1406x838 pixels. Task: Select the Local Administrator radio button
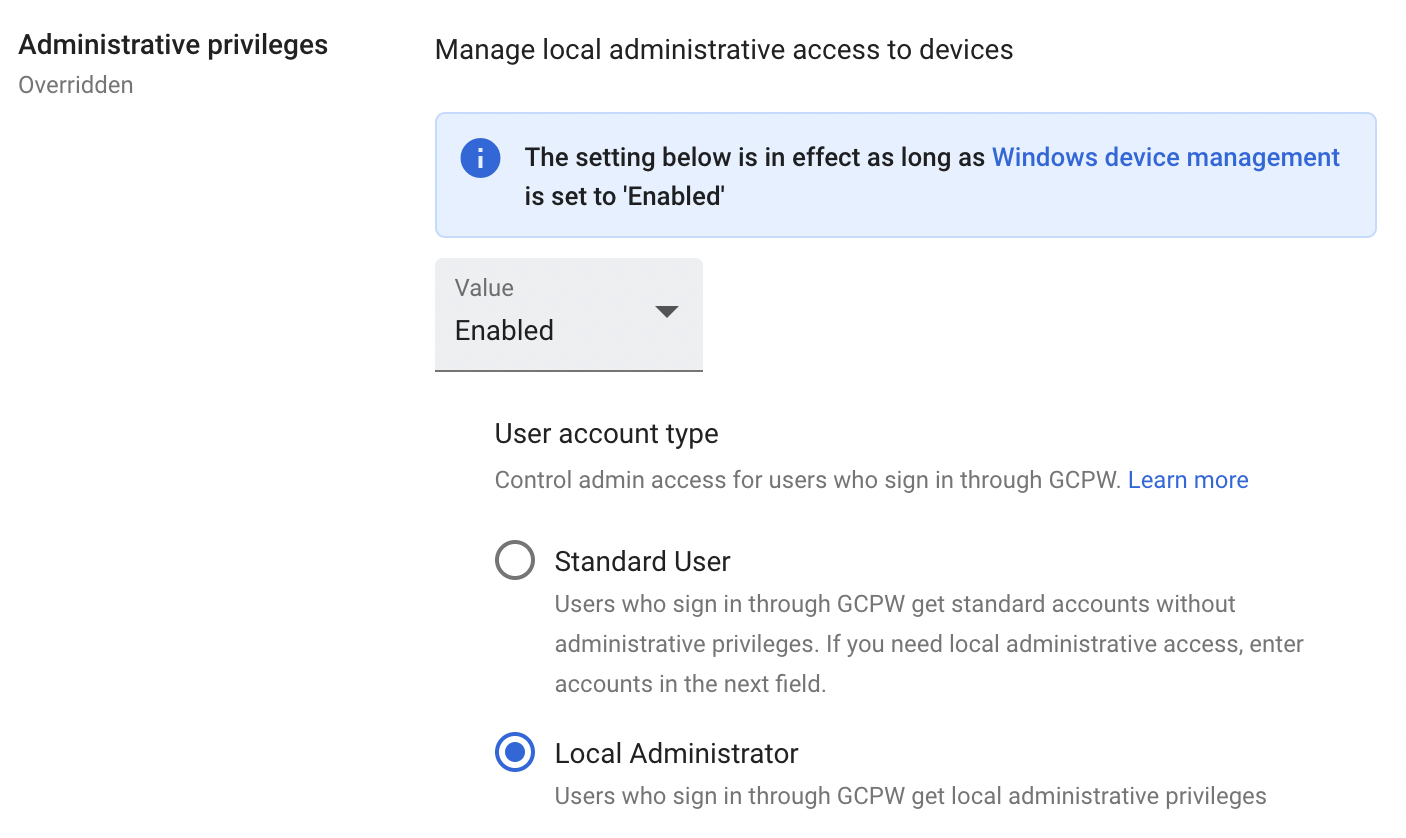tap(515, 753)
